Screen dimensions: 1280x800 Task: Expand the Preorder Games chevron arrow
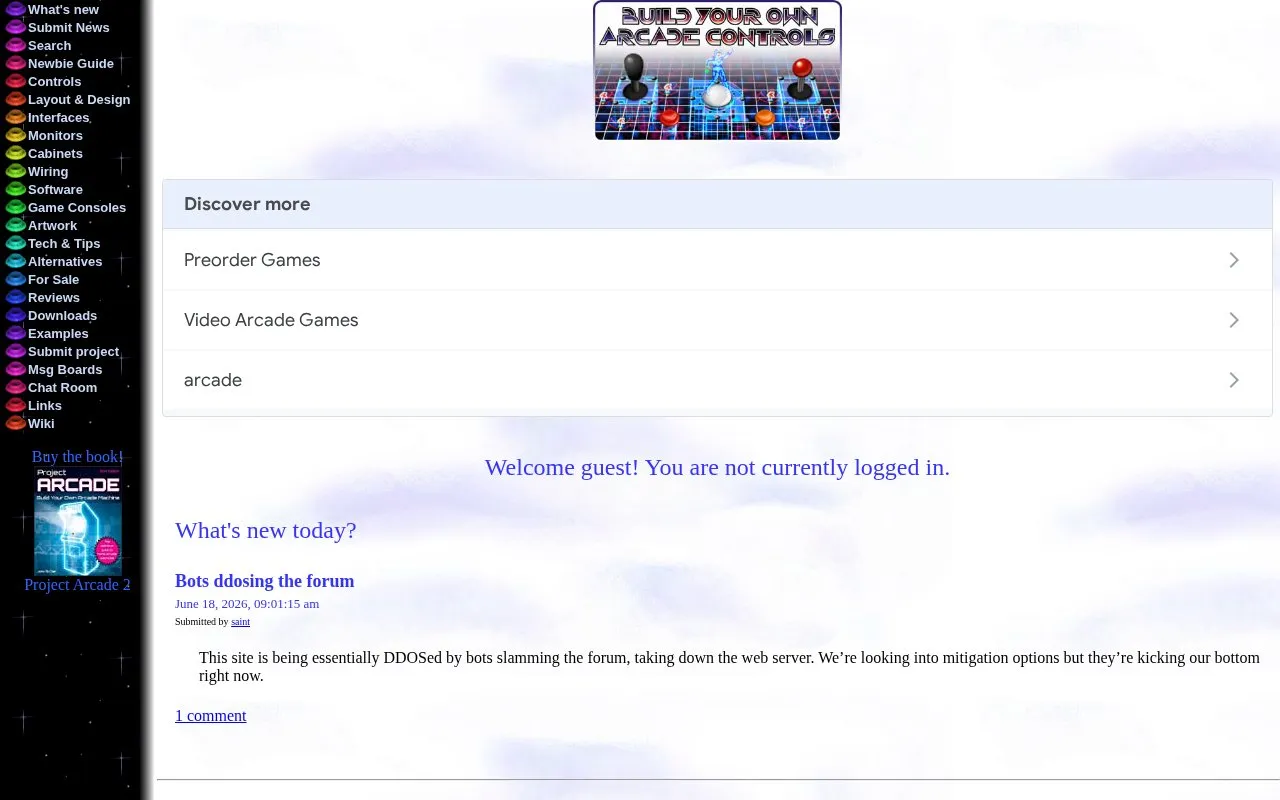pyautogui.click(x=1234, y=260)
